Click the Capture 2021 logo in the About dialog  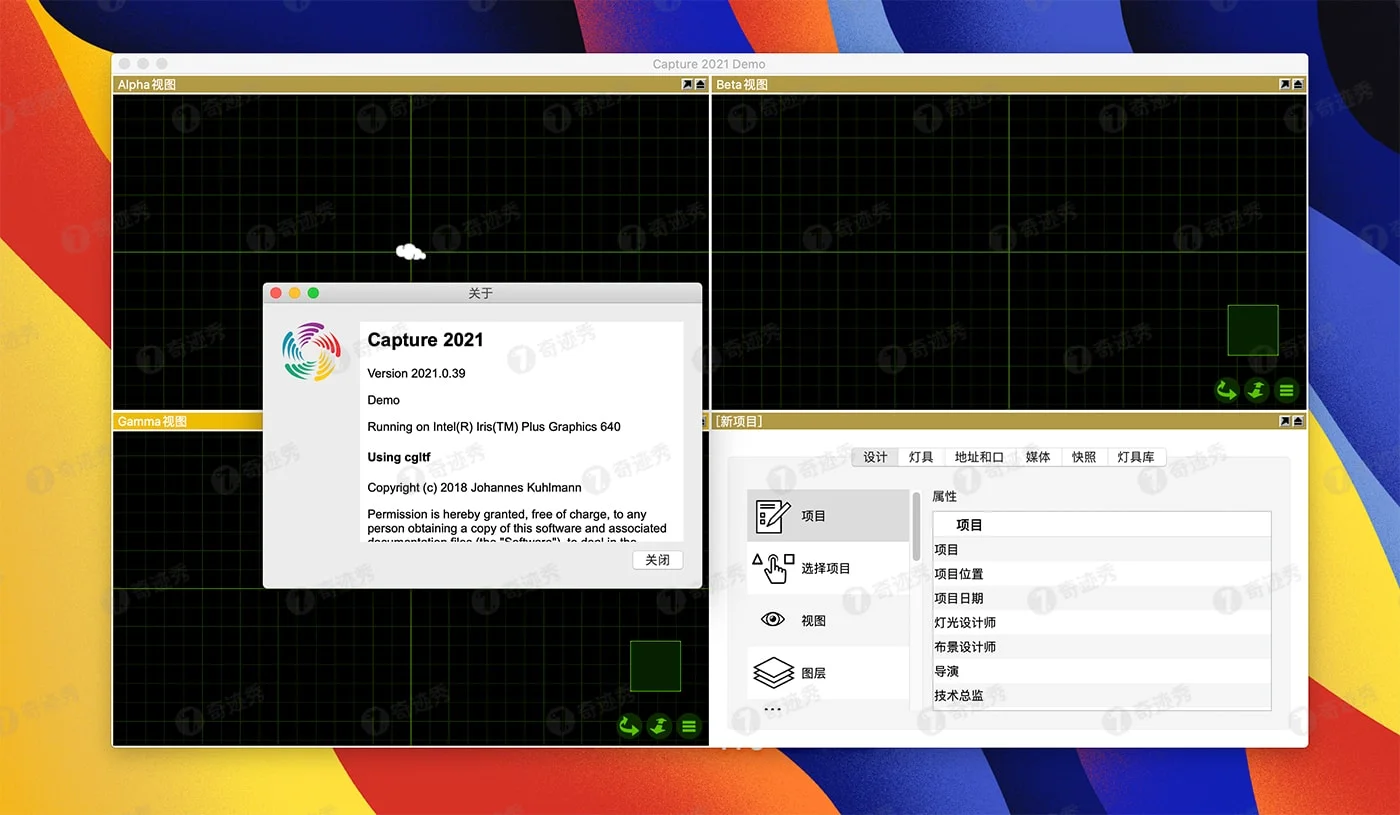click(x=311, y=352)
